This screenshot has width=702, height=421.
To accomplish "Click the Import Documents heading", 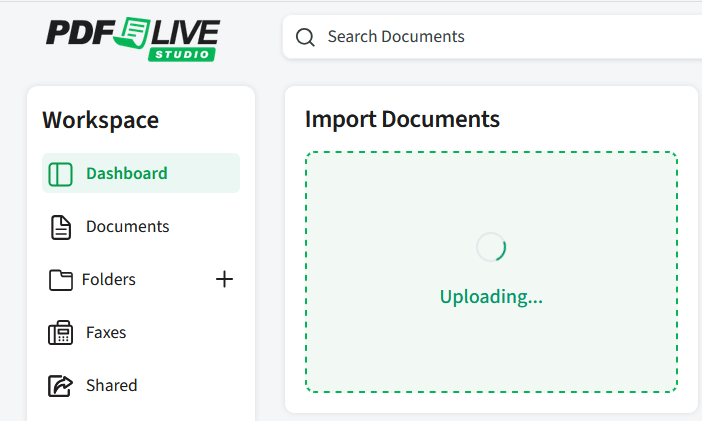I will [402, 120].
